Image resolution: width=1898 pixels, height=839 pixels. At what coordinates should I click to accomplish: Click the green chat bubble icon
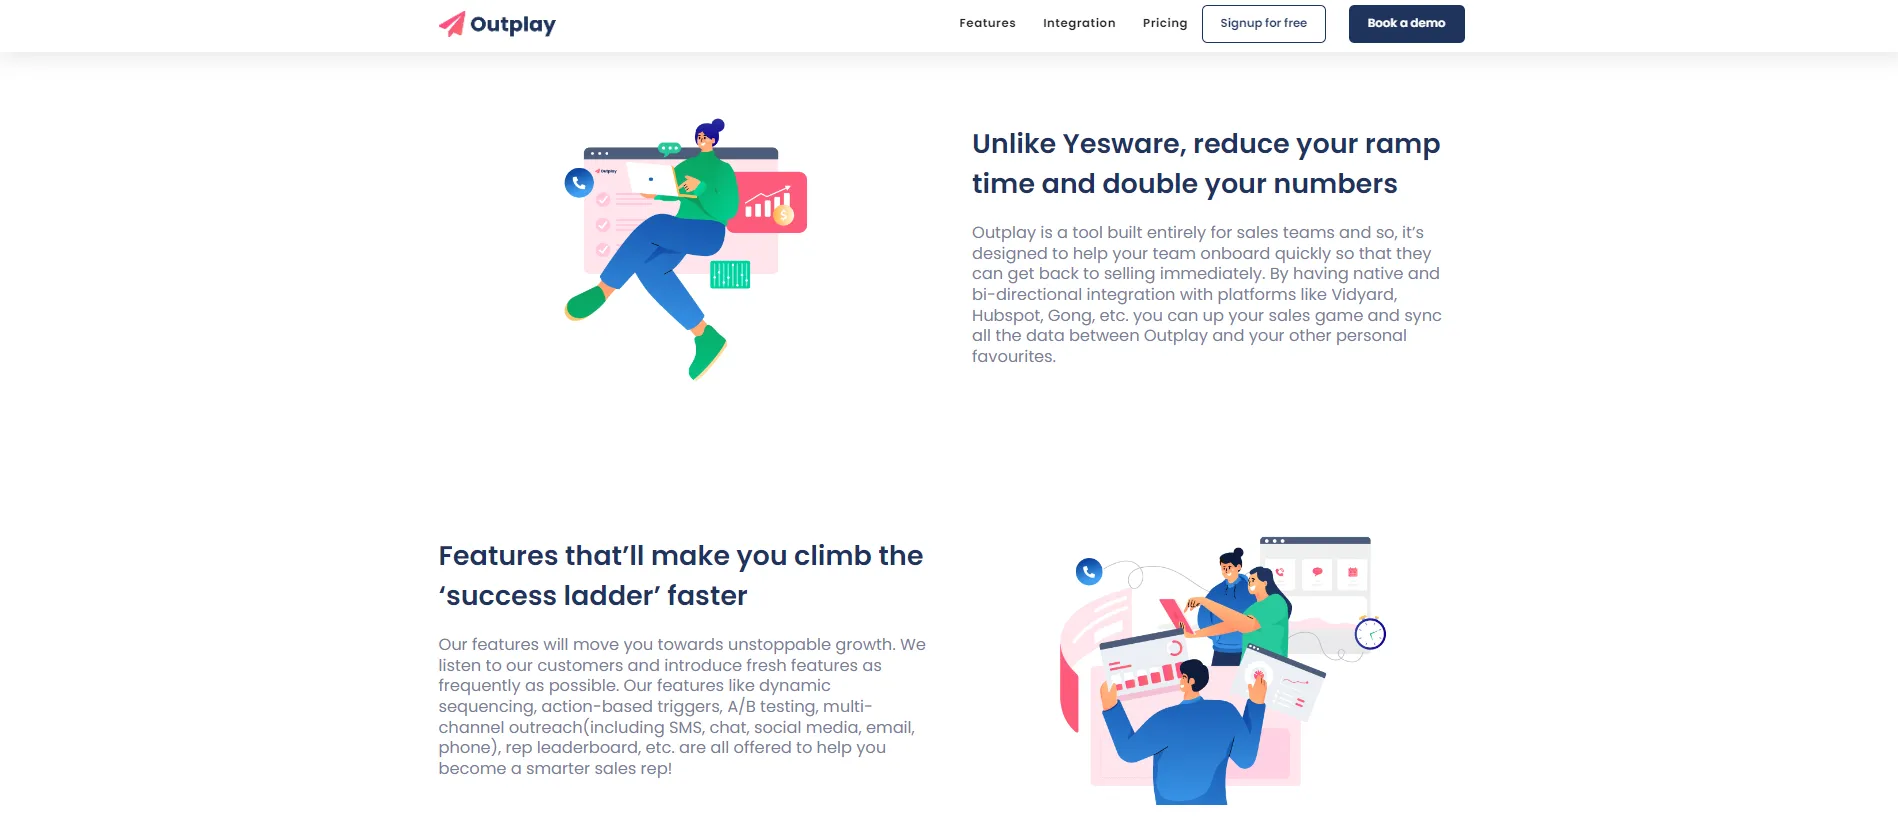(x=670, y=149)
